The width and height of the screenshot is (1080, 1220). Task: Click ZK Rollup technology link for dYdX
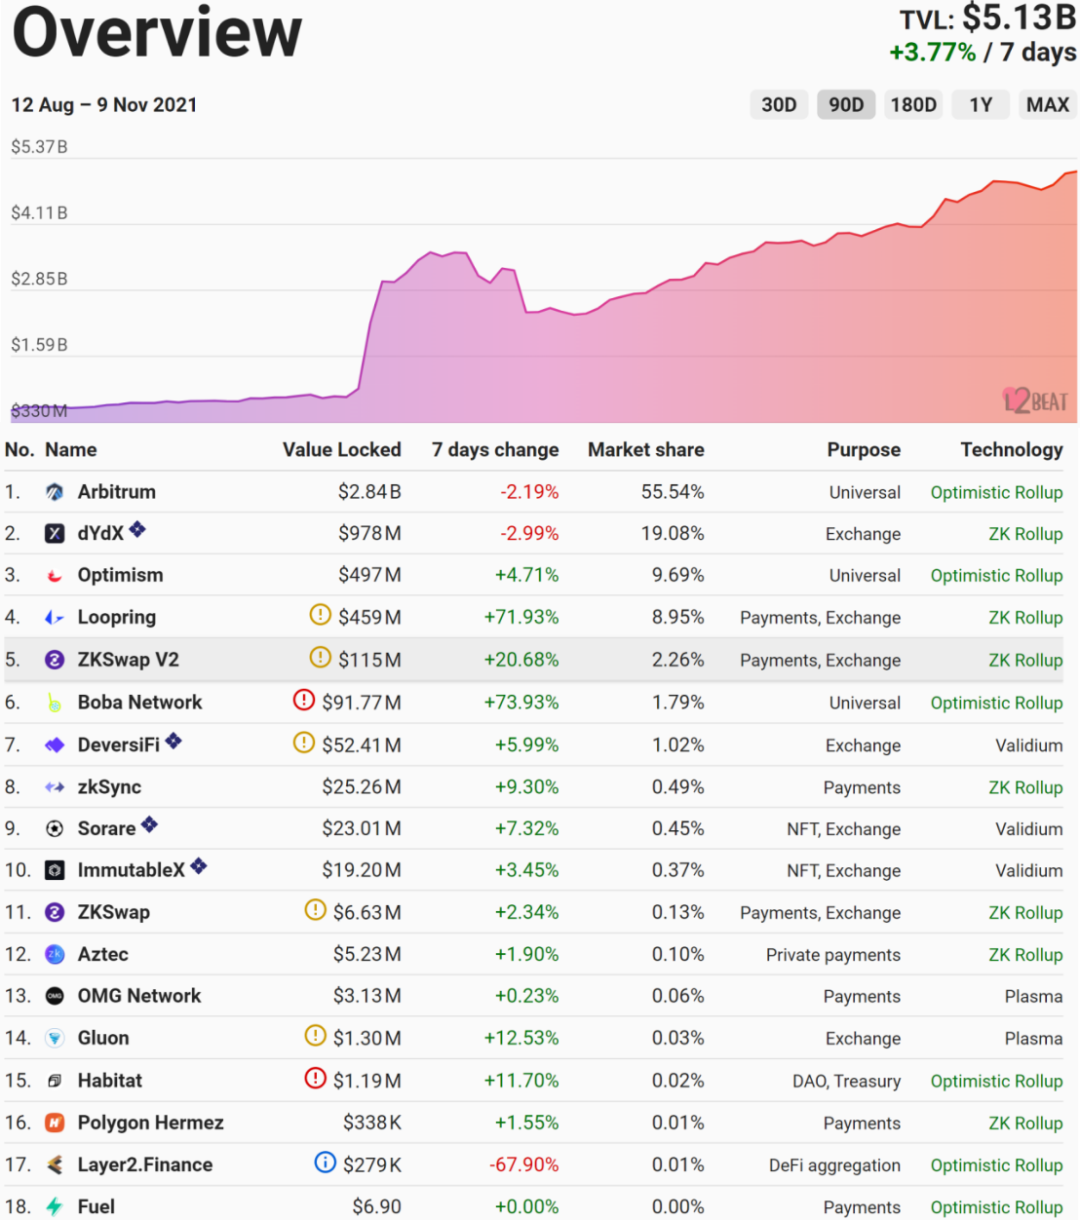click(1026, 534)
